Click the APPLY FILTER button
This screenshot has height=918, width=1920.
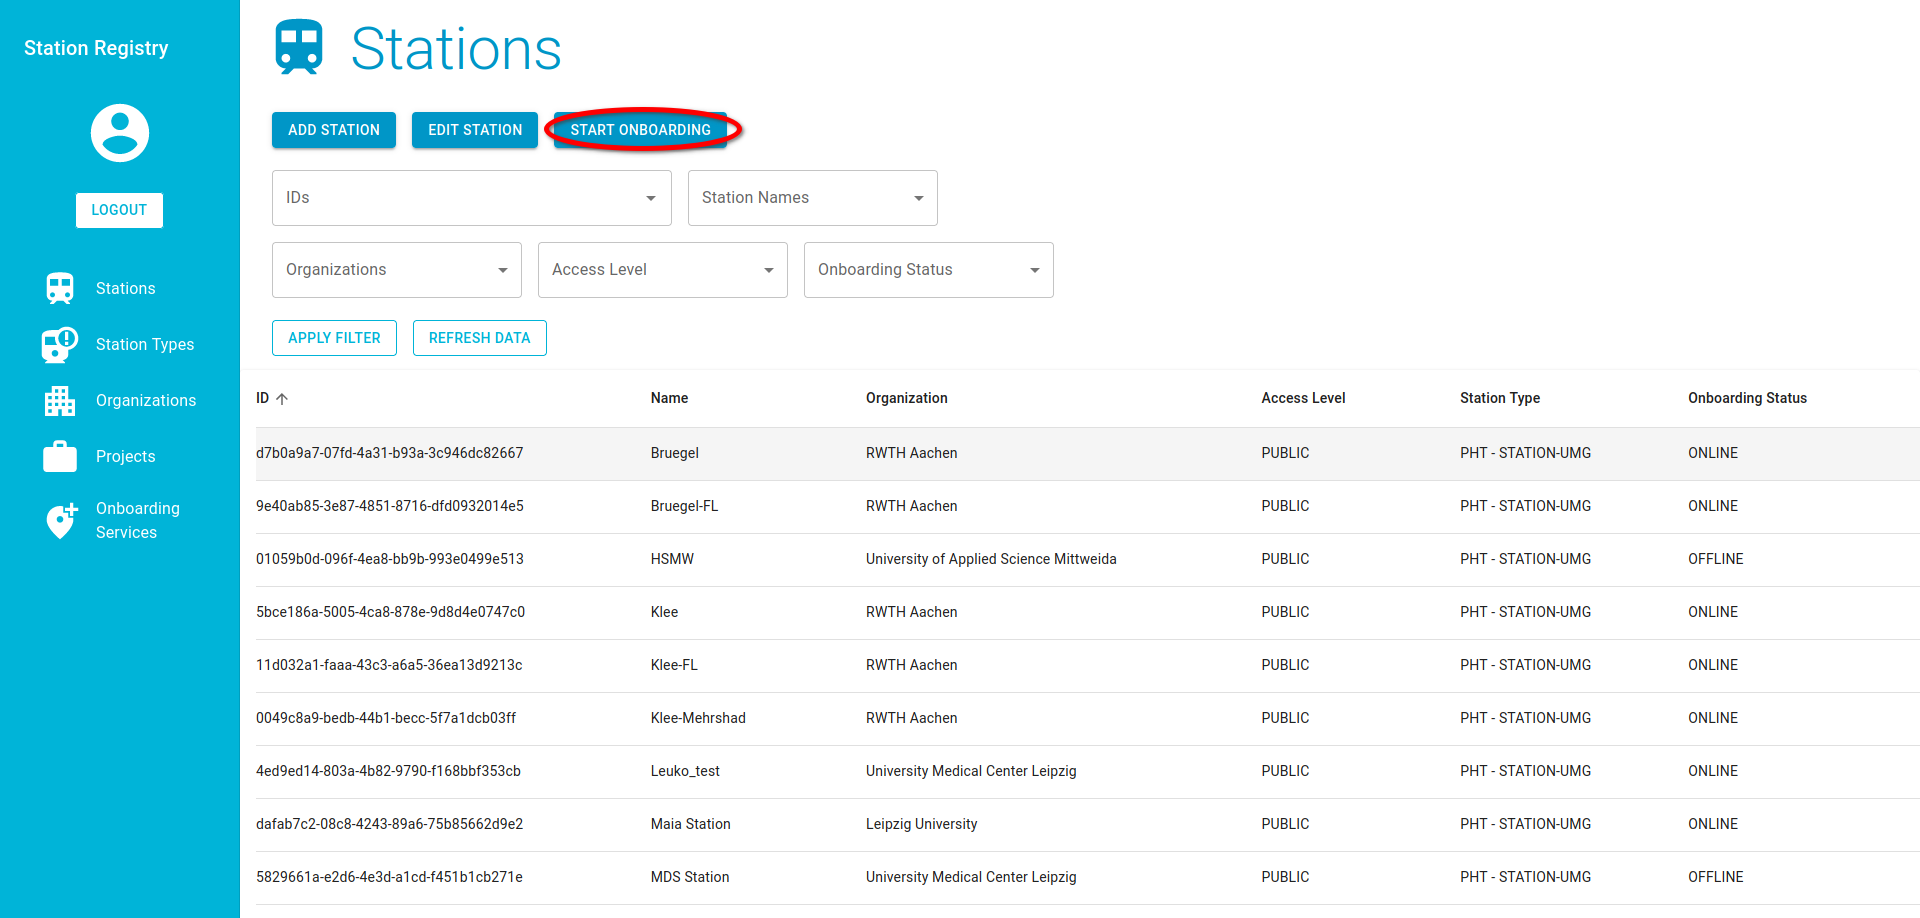[334, 338]
